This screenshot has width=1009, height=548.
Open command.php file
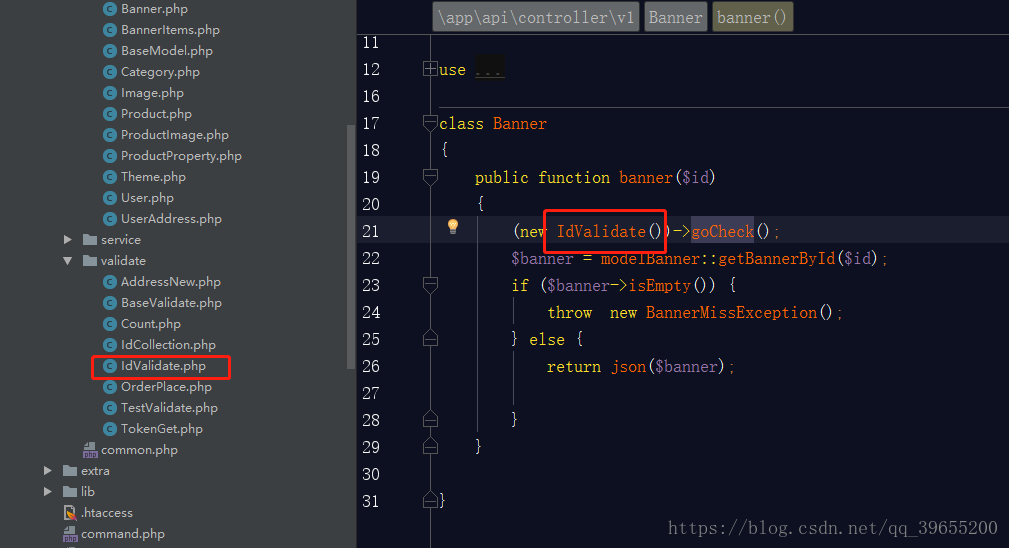123,534
